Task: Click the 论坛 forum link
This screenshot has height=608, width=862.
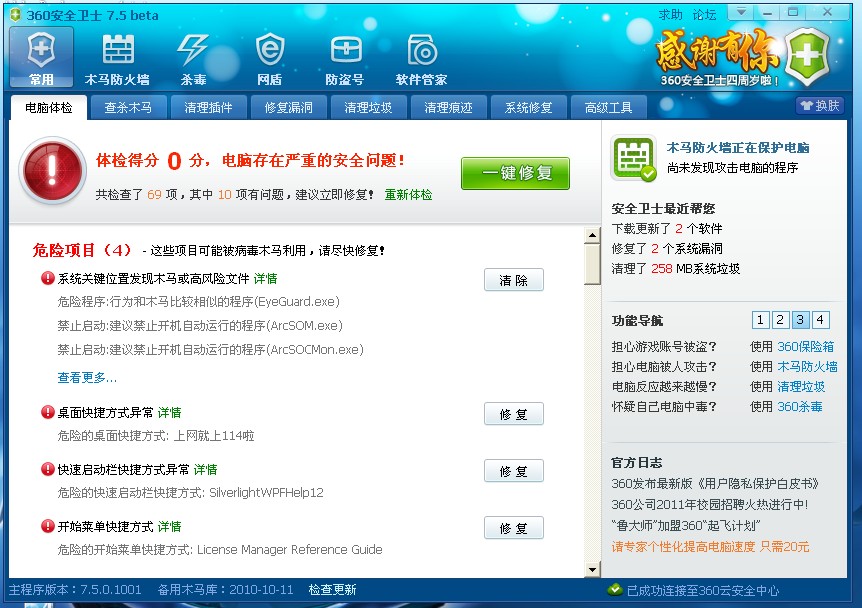Action: 704,15
